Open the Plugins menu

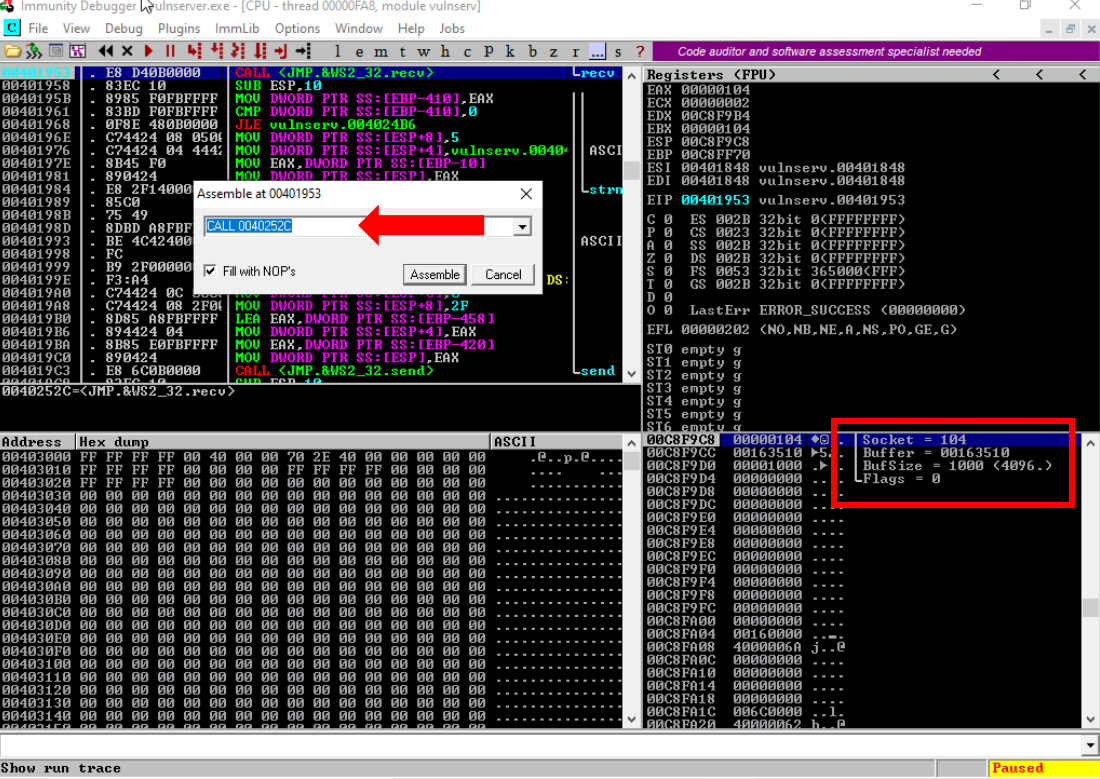tap(179, 28)
